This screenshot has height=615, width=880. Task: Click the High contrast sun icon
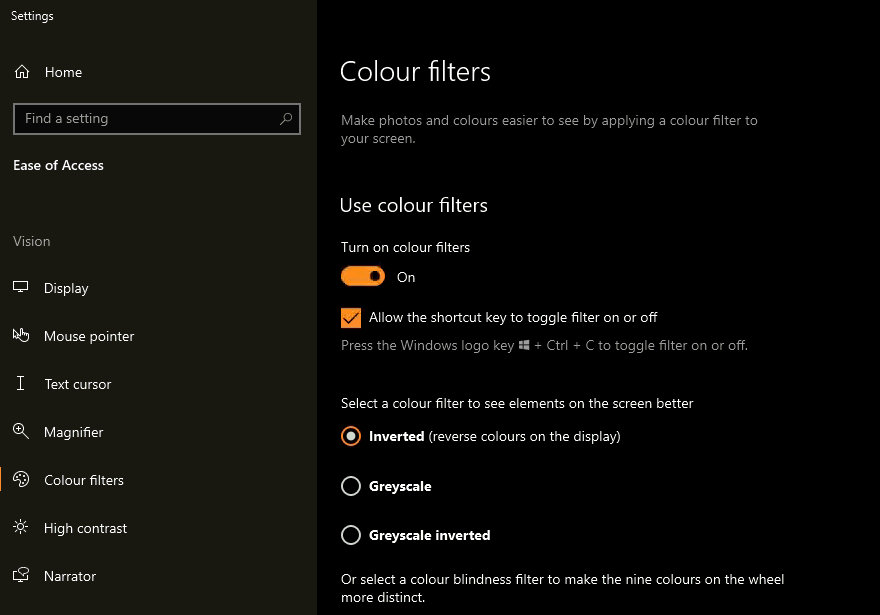coord(21,528)
